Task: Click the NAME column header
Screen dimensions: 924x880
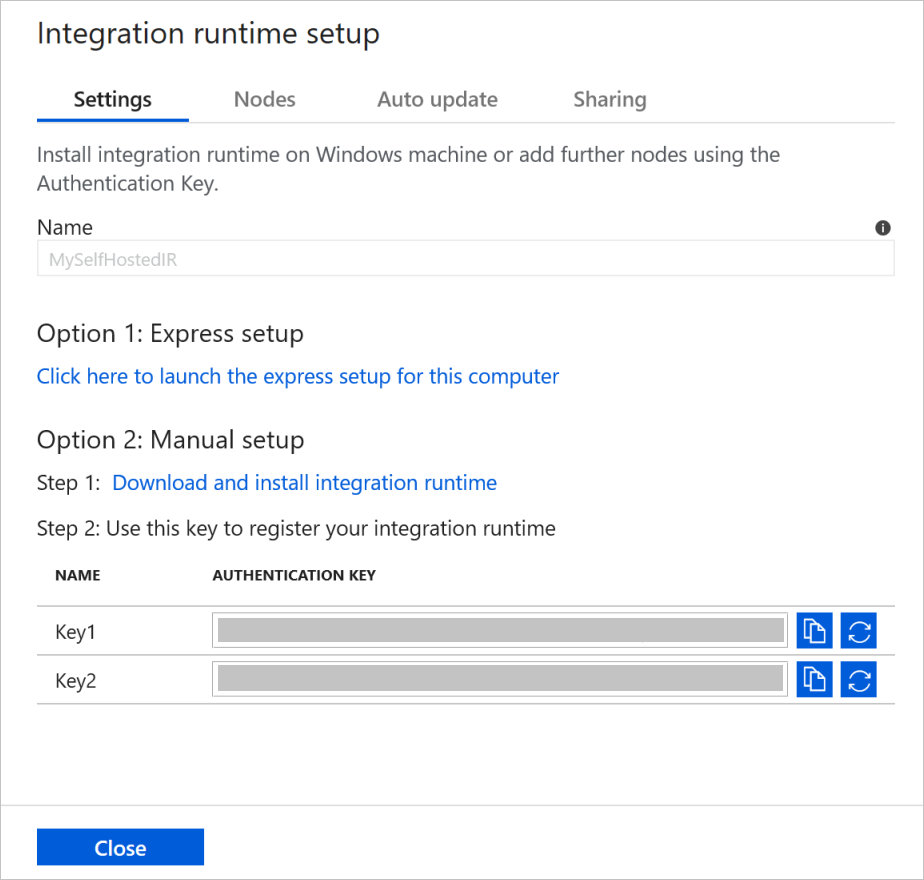Action: coord(78,575)
